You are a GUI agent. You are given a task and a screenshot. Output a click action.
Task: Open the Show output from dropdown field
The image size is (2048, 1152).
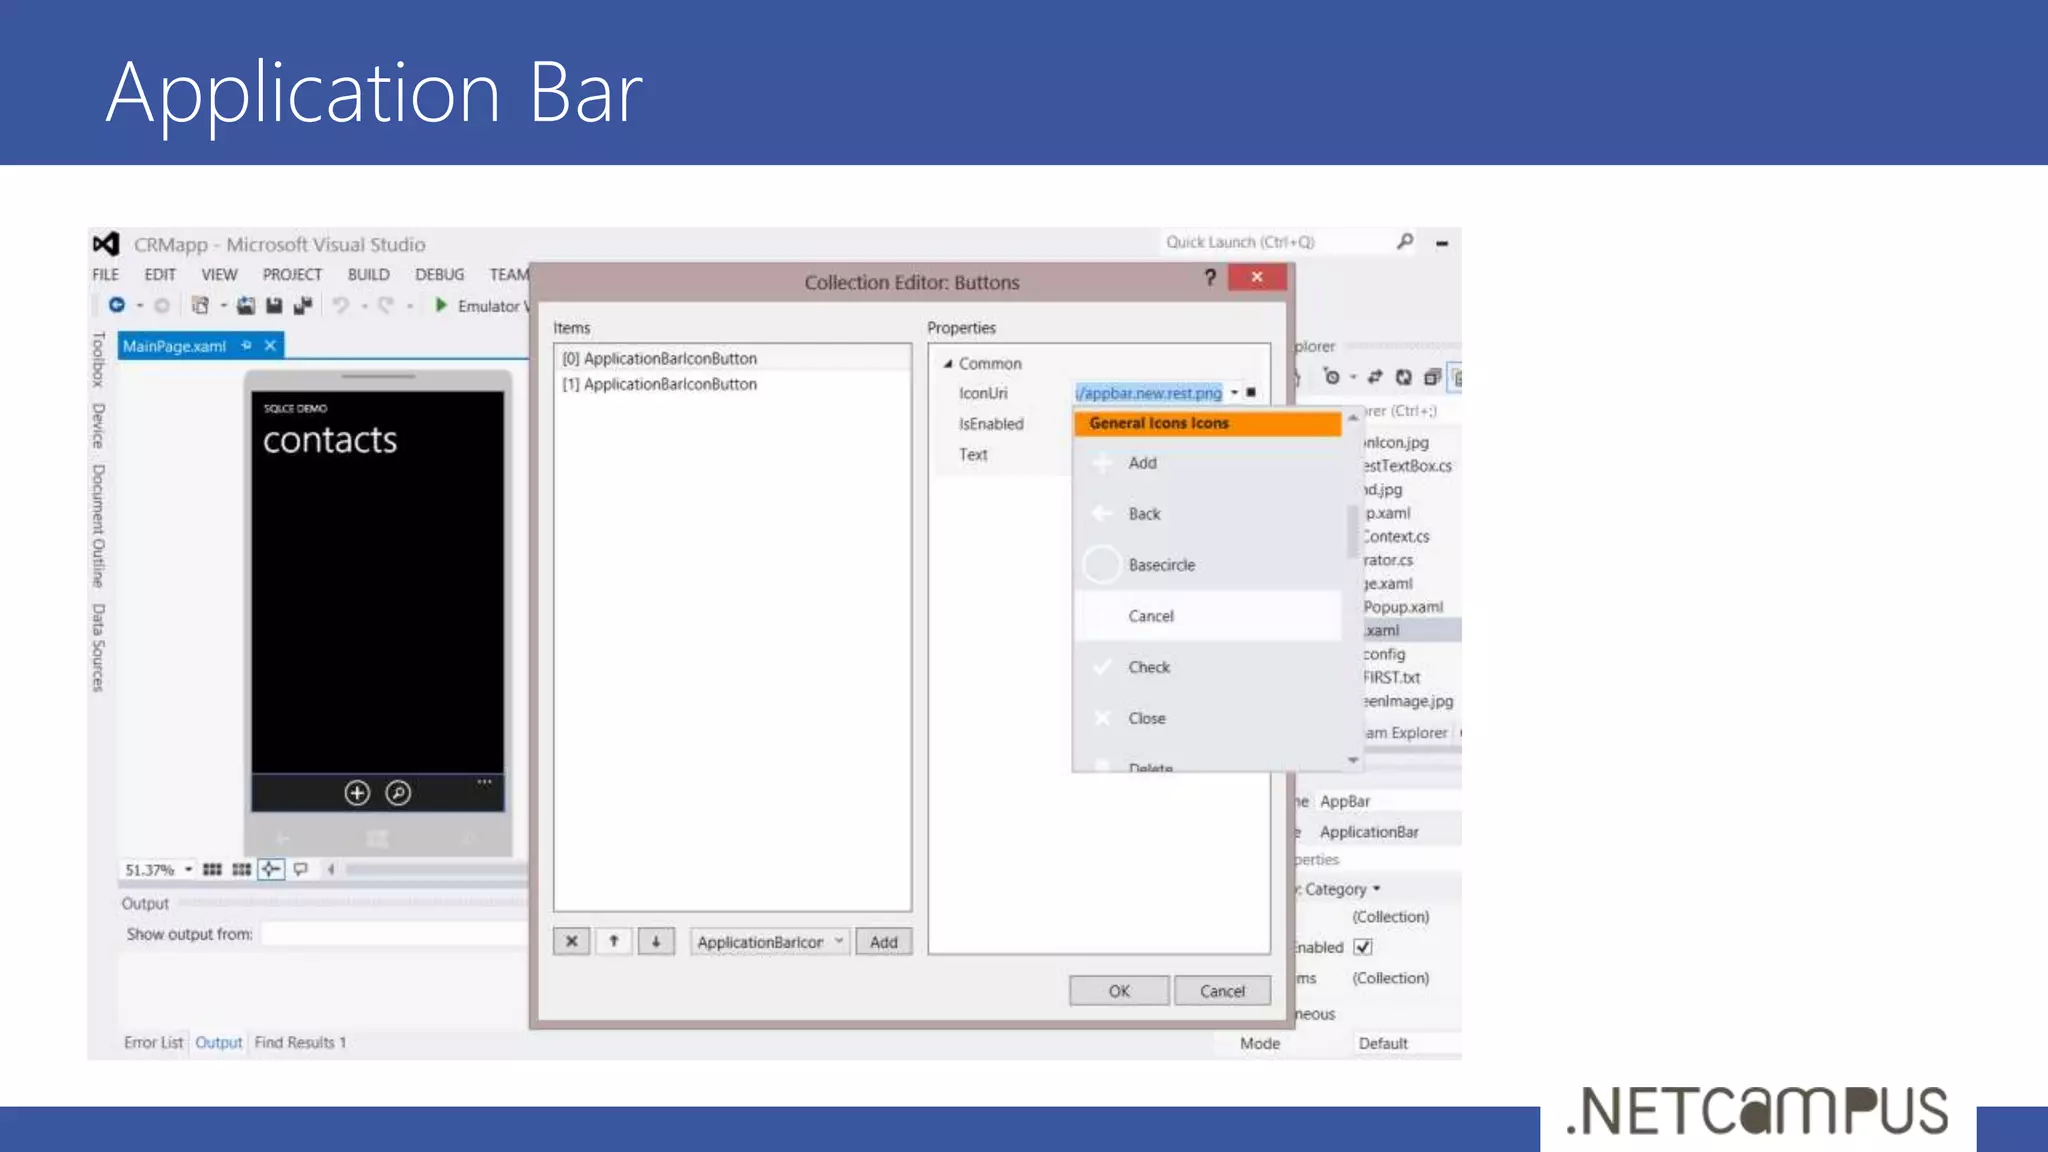(394, 933)
